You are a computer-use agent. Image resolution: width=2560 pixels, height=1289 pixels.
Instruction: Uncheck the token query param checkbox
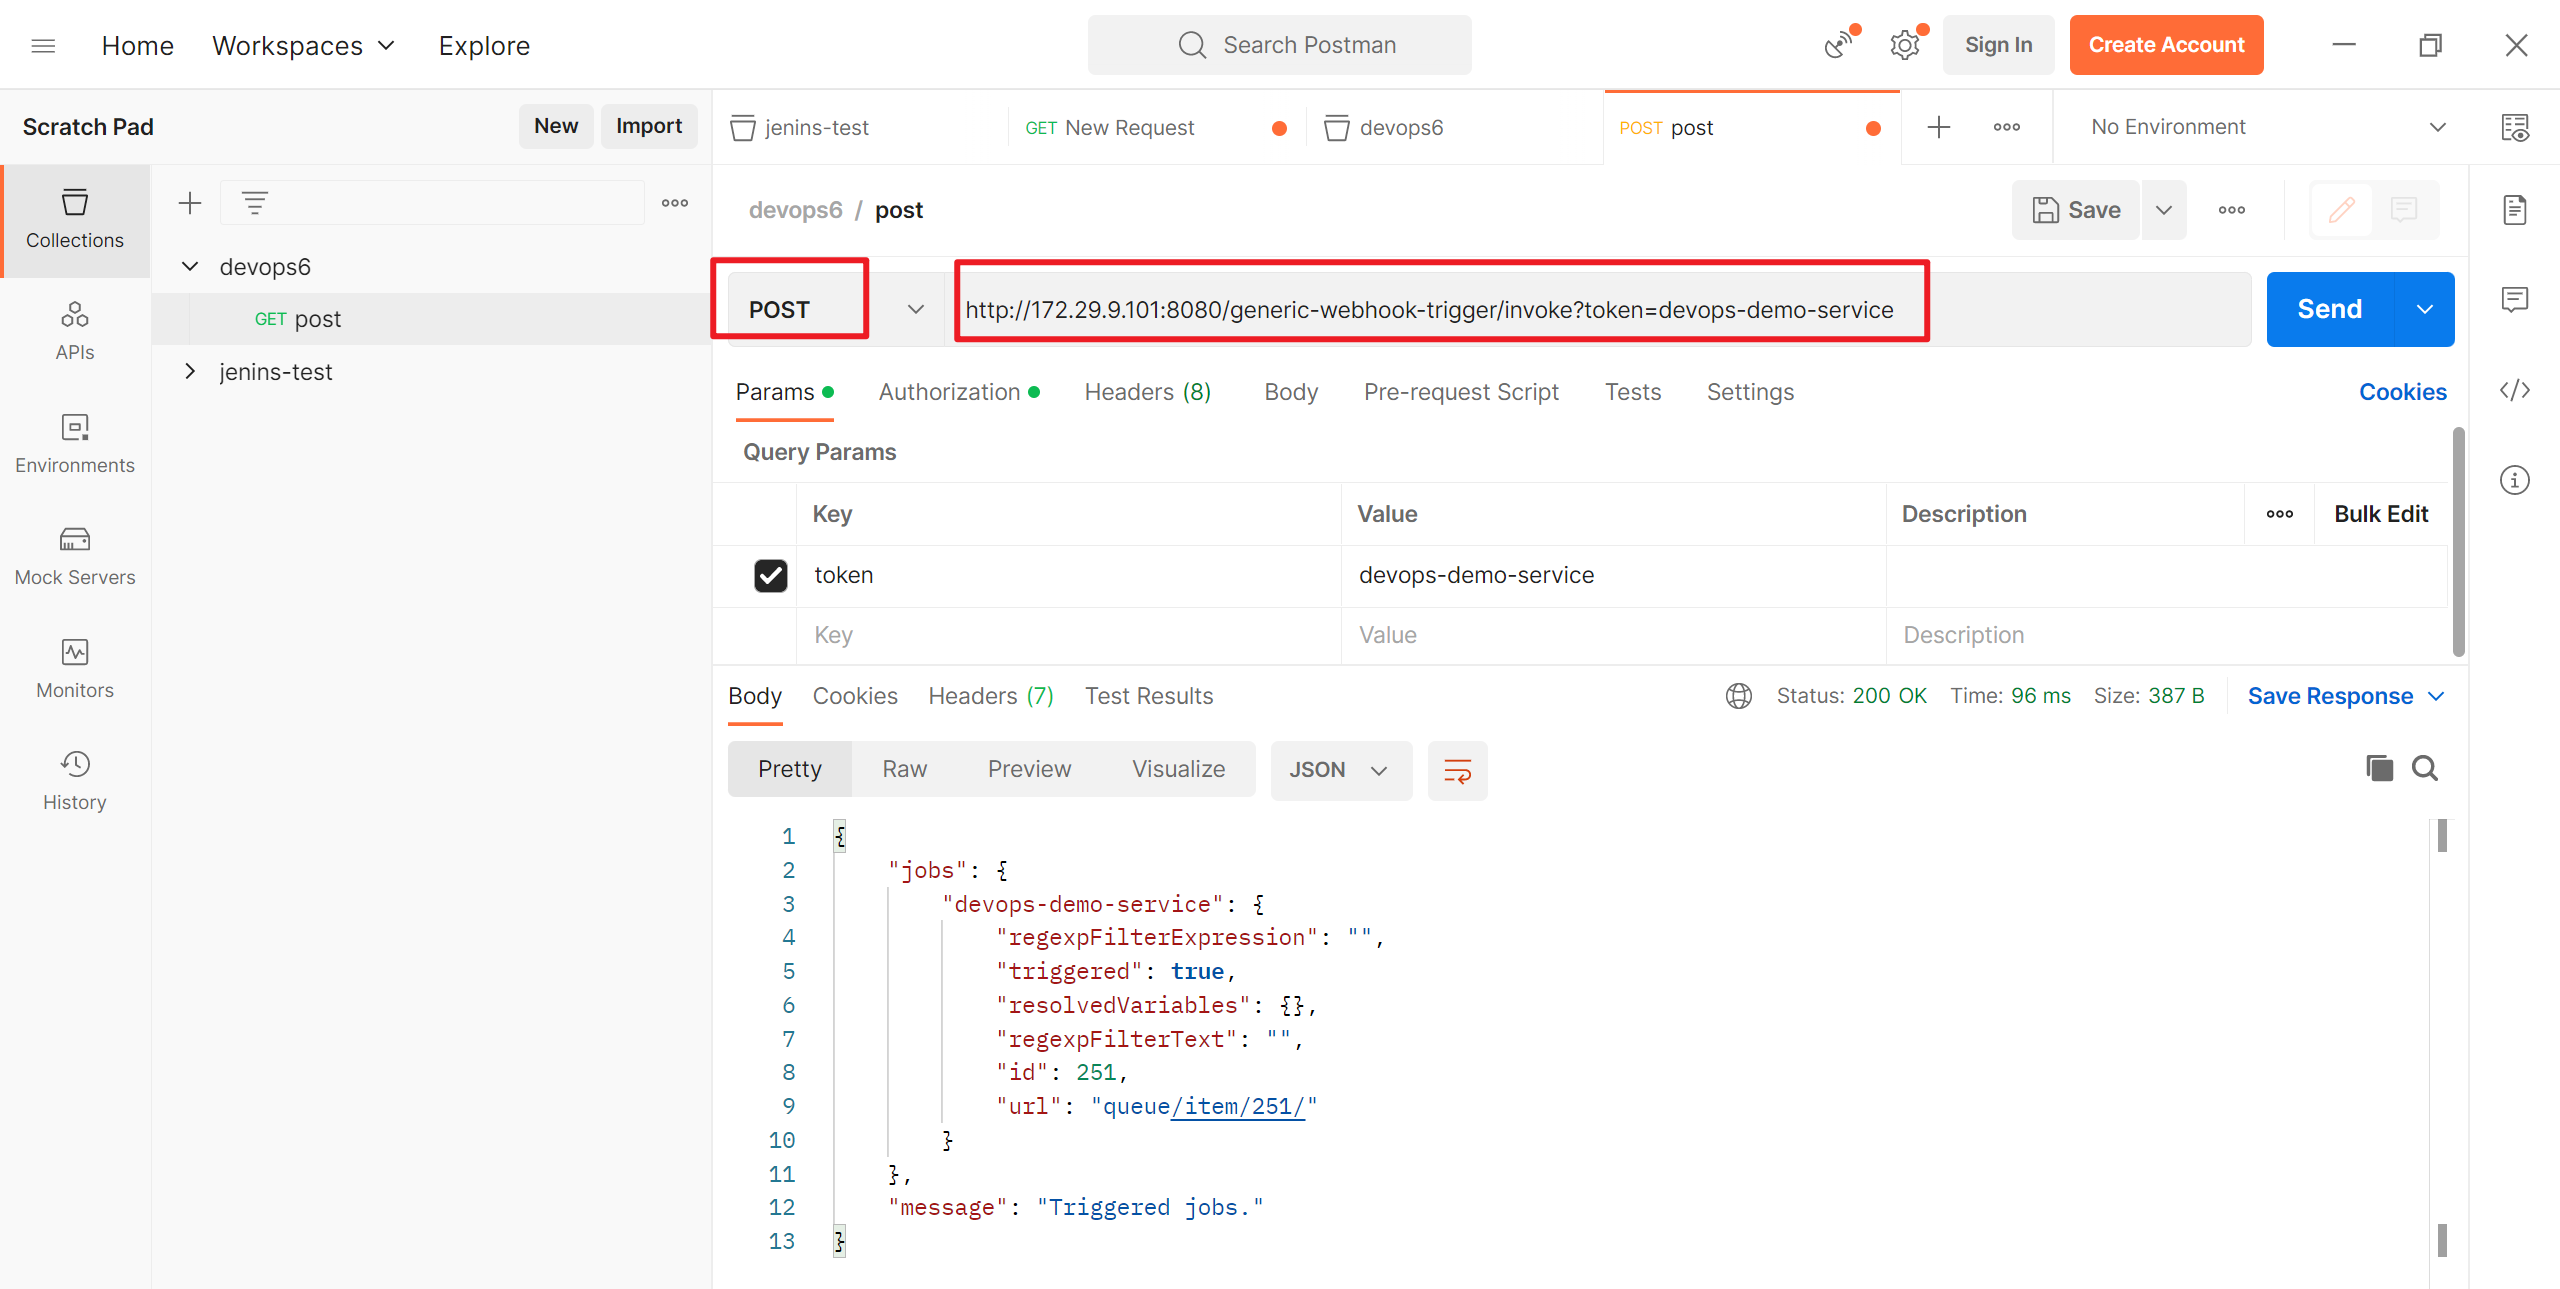[771, 575]
